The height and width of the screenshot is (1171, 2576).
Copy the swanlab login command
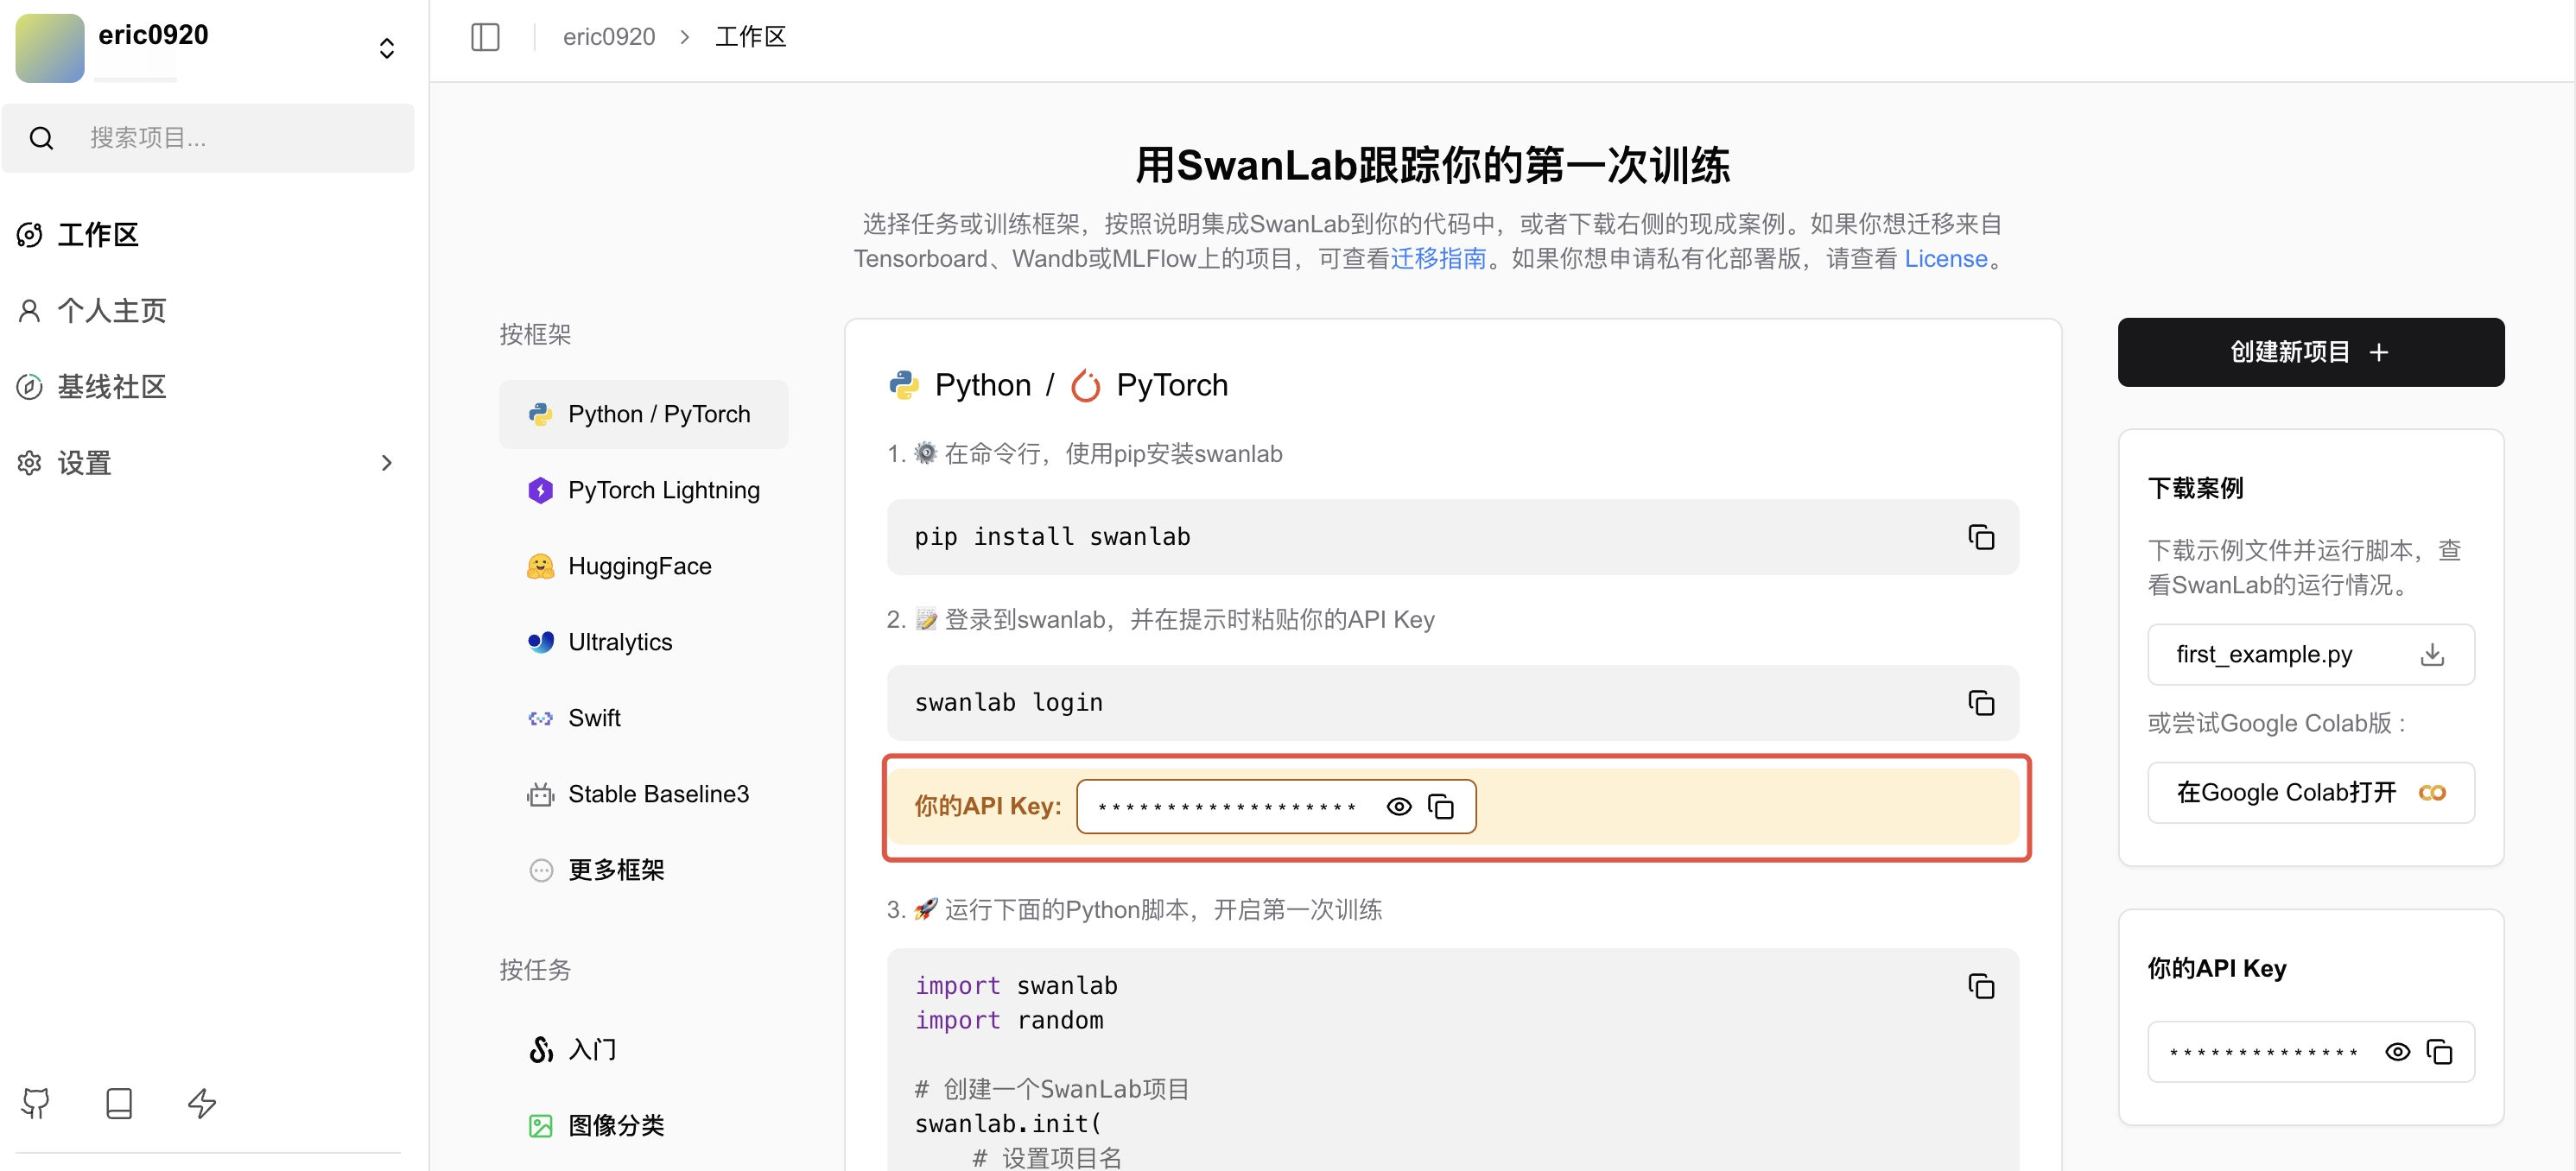coord(1981,703)
